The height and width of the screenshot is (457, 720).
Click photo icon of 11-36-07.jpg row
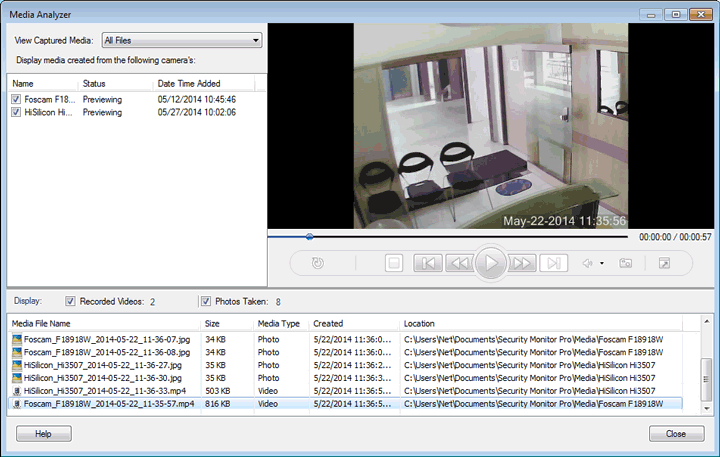(17, 339)
